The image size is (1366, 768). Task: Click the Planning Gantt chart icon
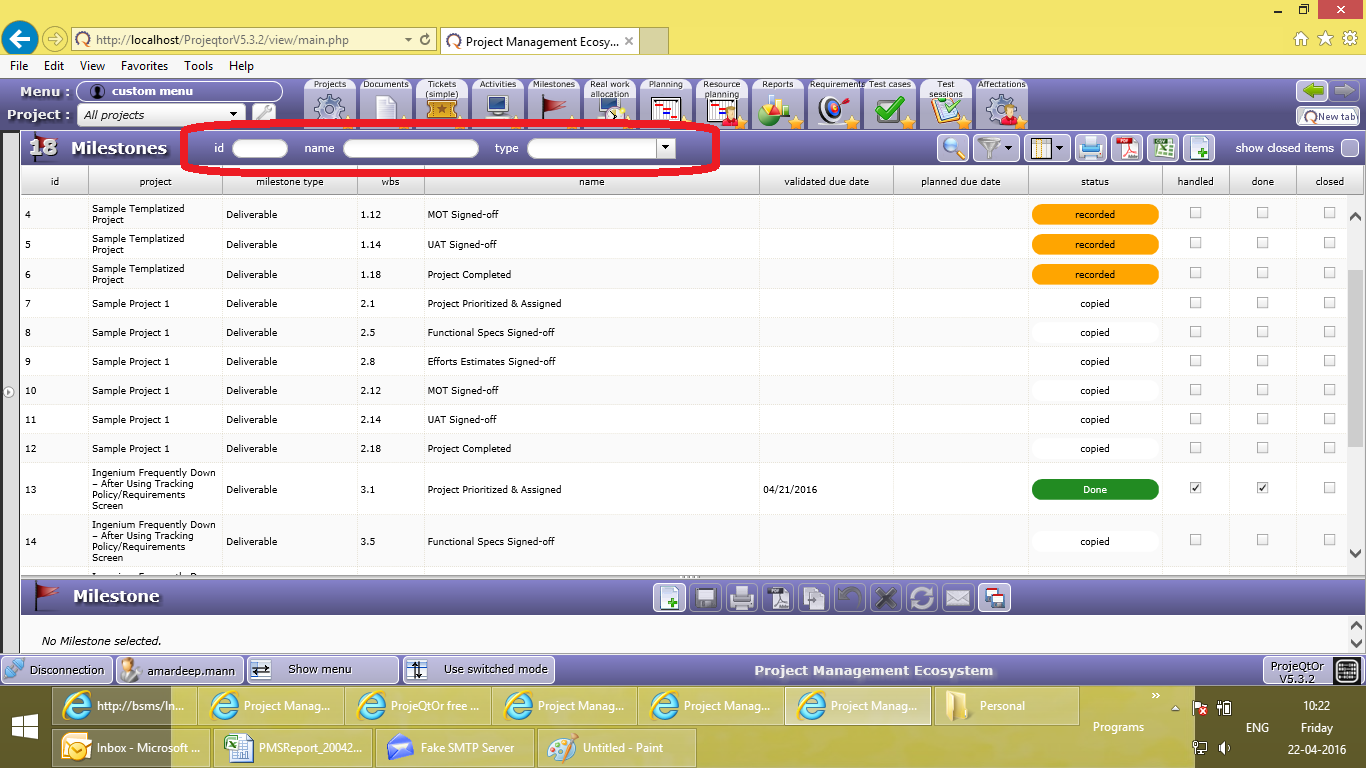[665, 106]
